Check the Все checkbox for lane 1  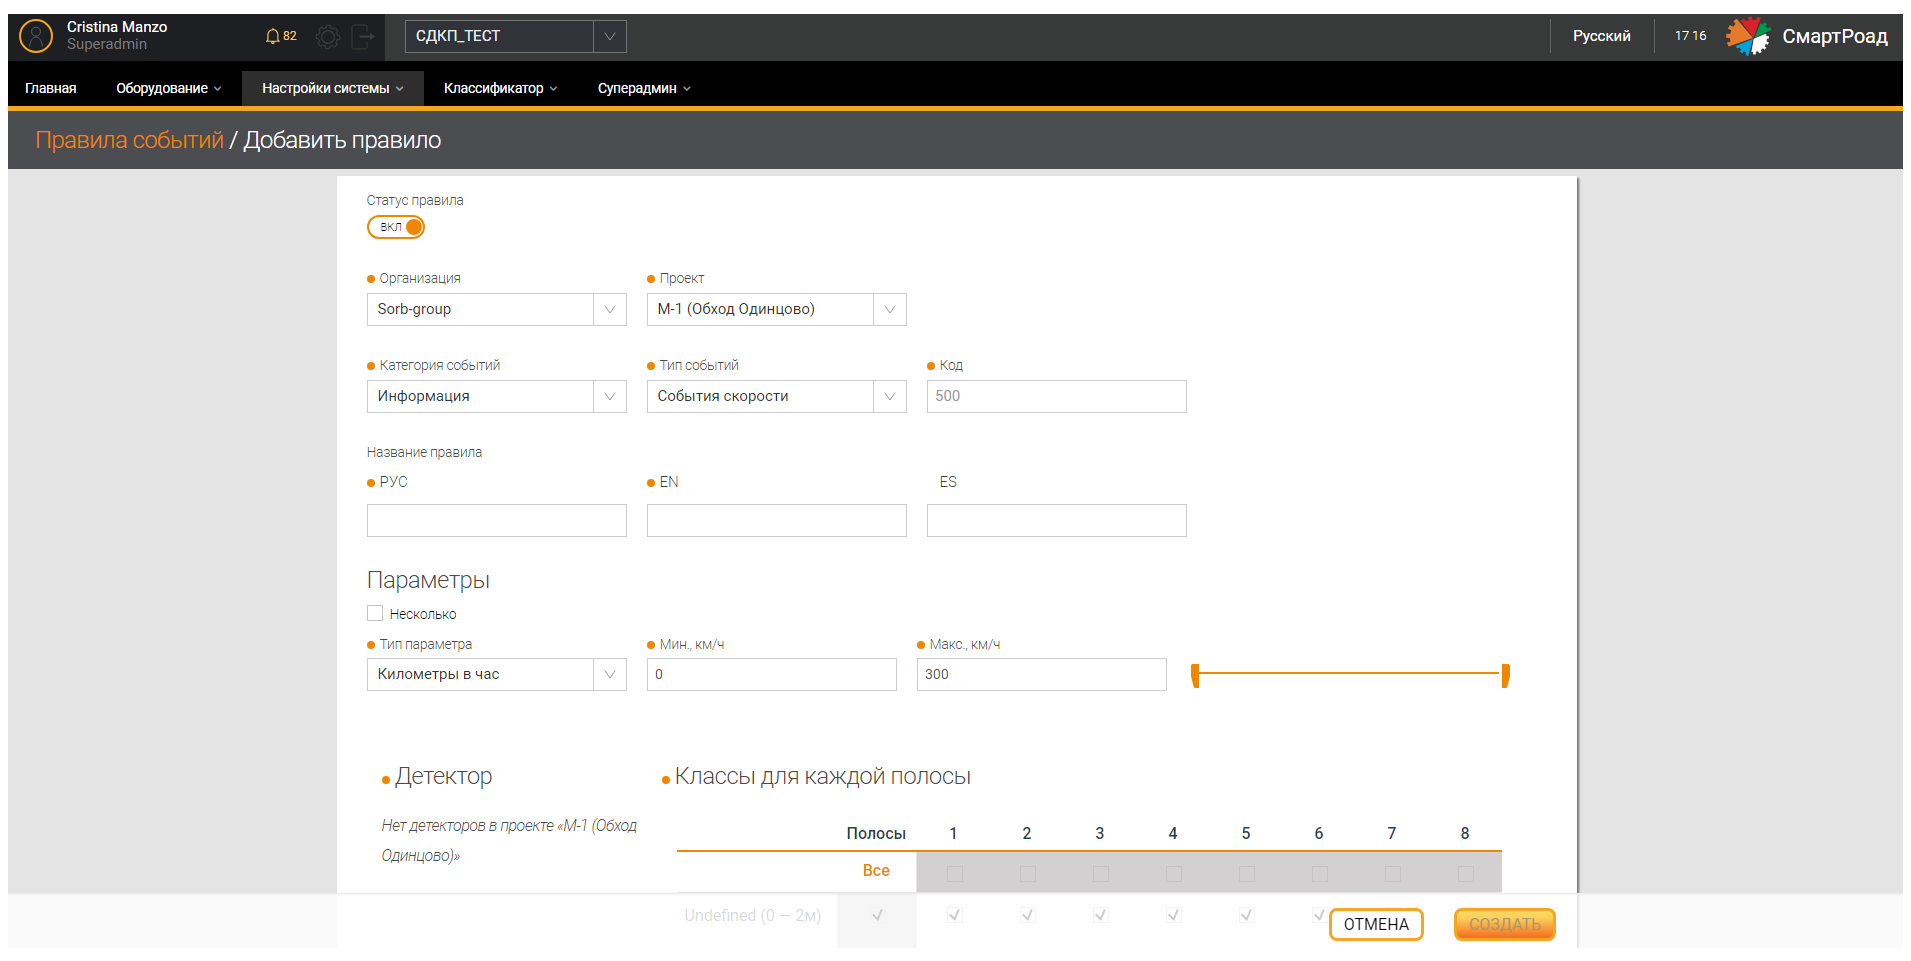(954, 874)
